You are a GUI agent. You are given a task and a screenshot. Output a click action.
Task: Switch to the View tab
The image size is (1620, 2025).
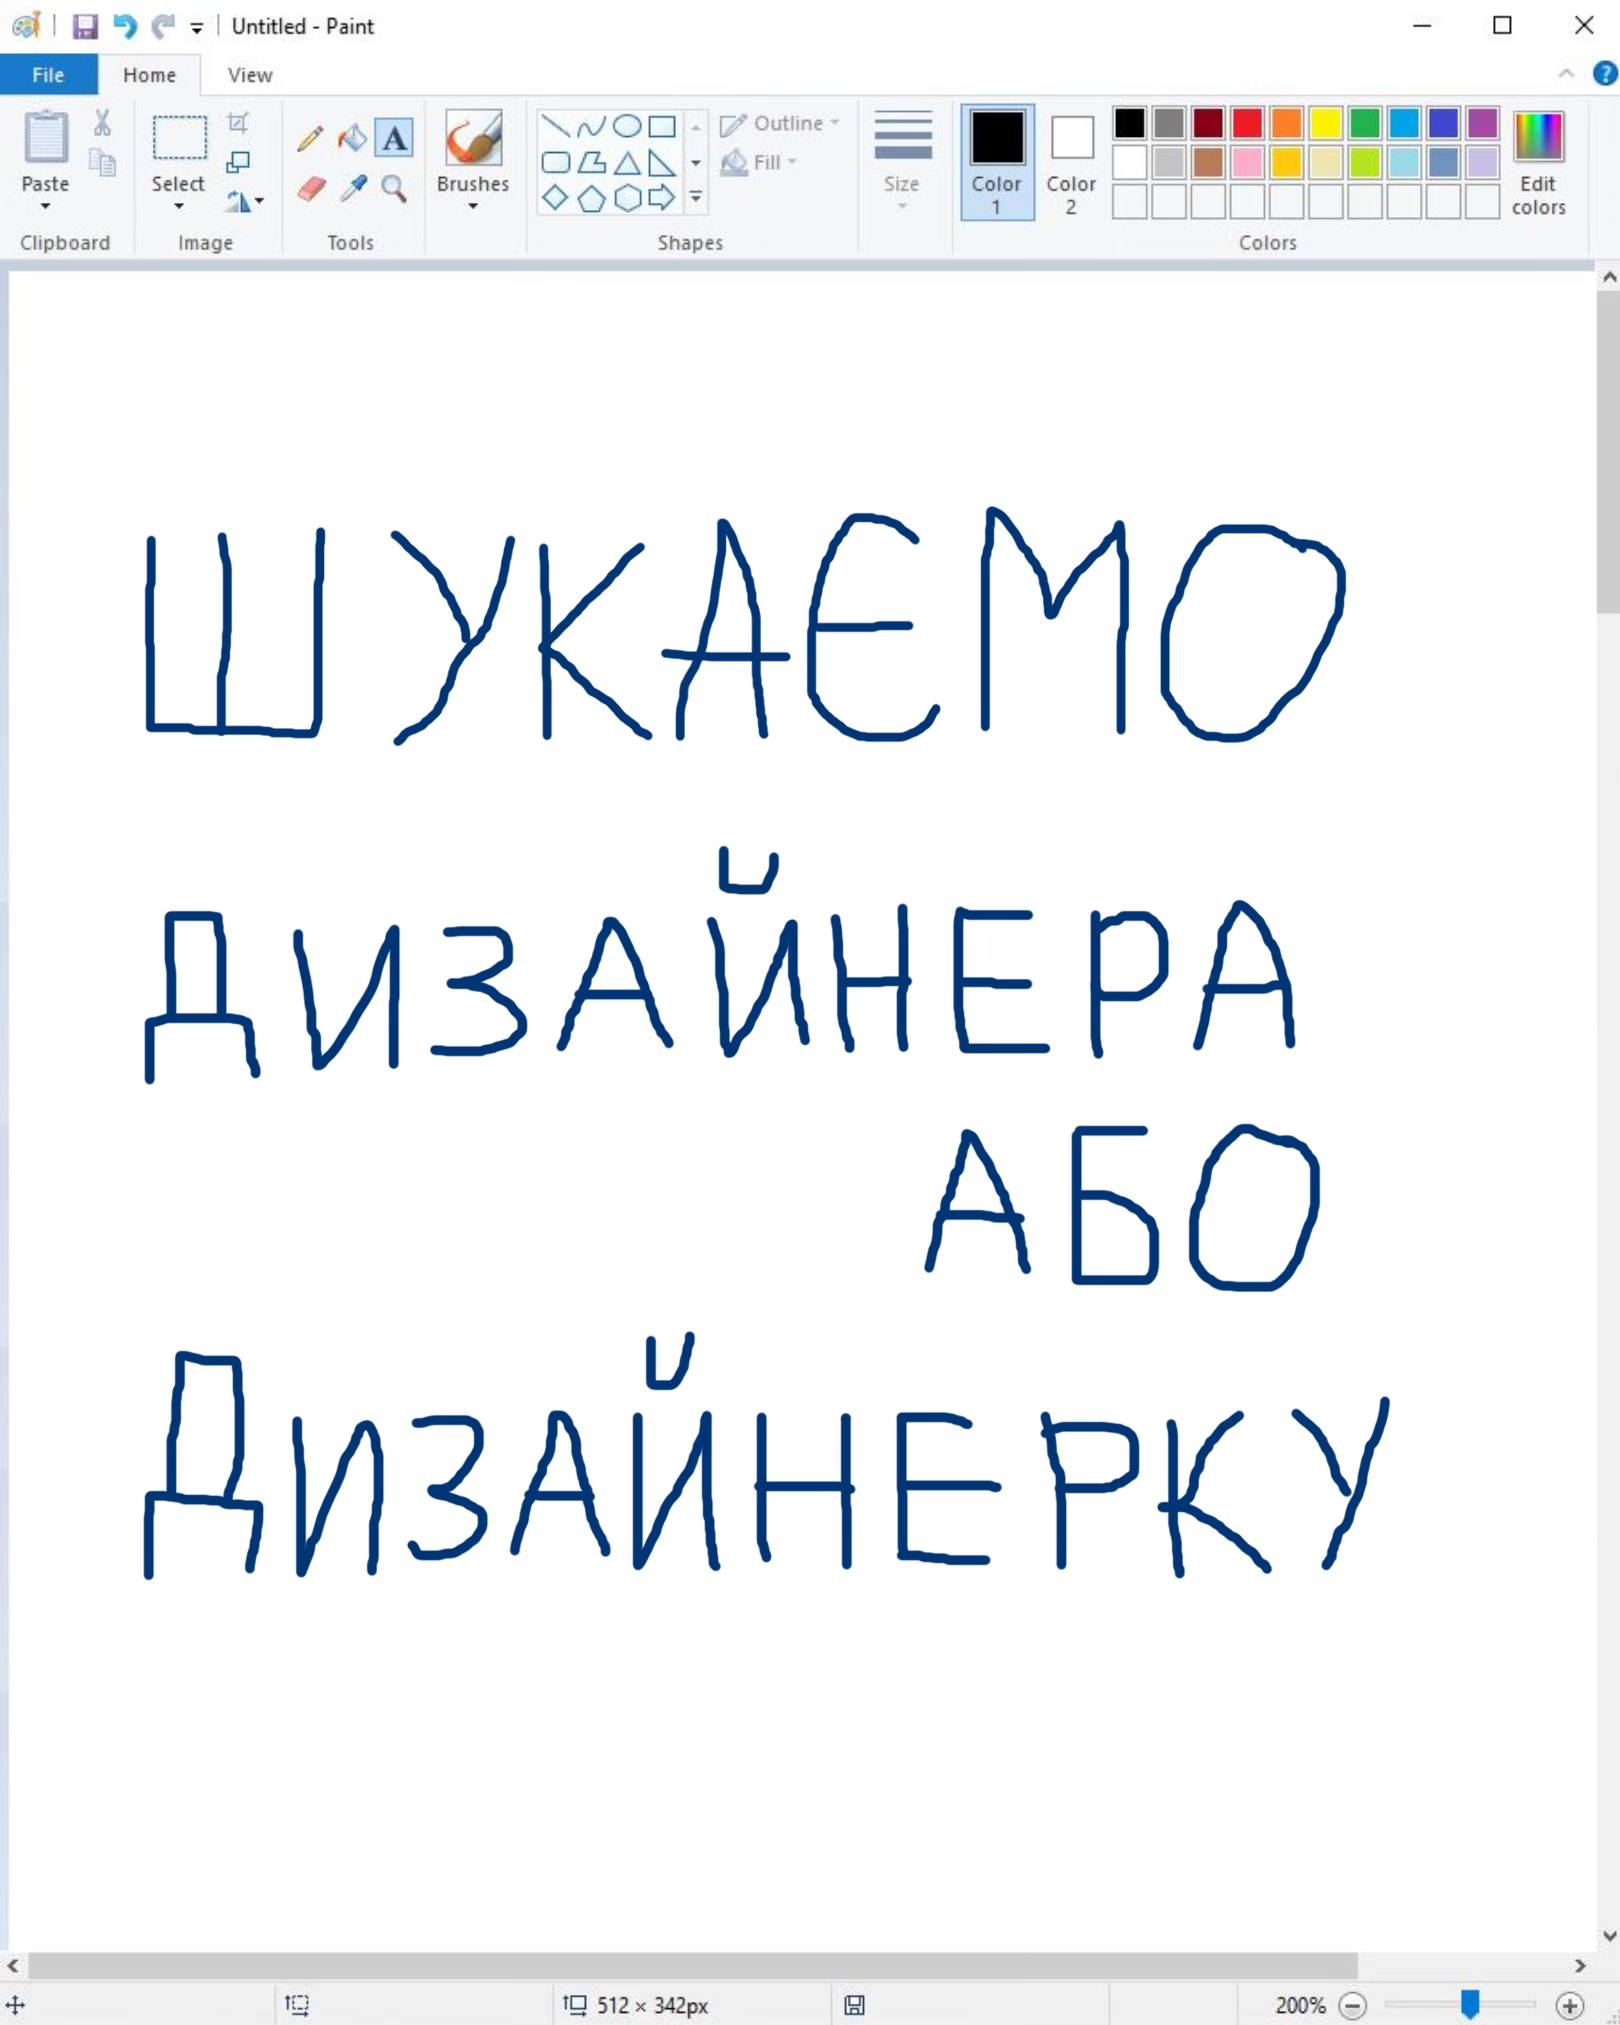pos(249,75)
